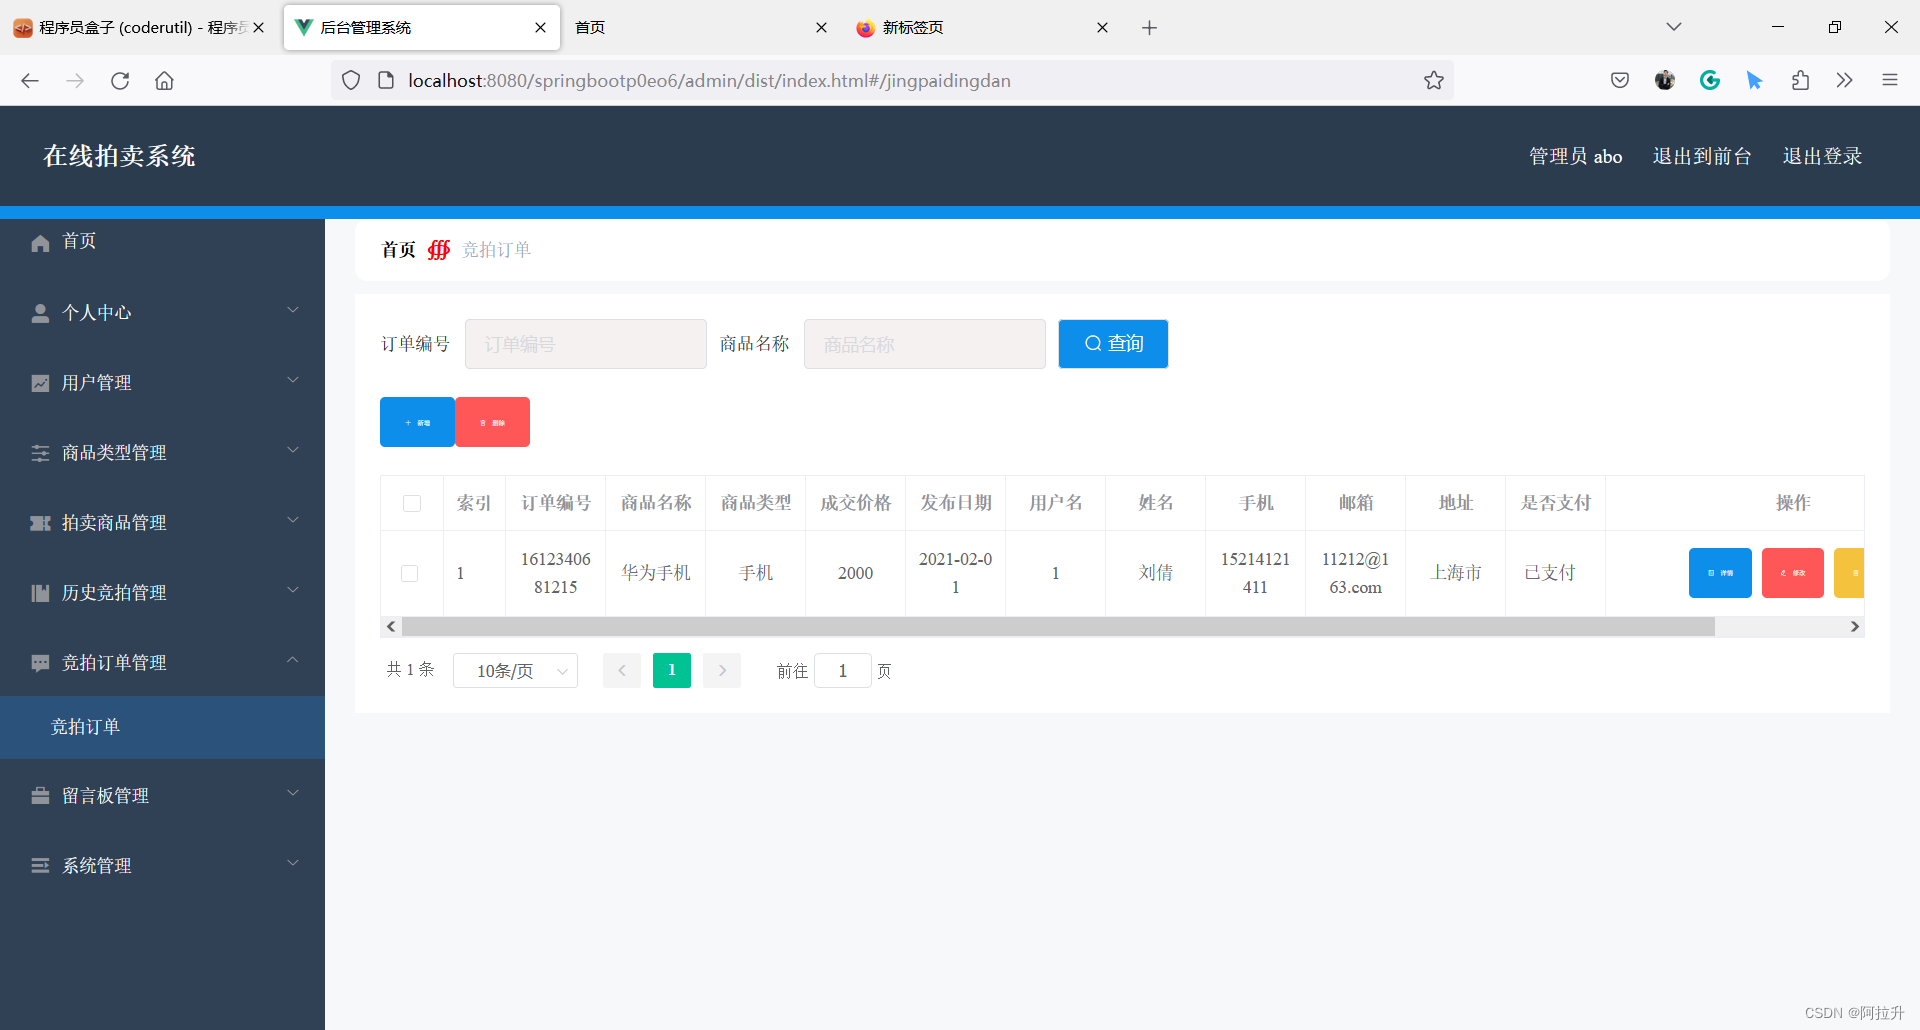Go forward using the browser forward arrow
This screenshot has width=1920, height=1030.
[x=75, y=81]
